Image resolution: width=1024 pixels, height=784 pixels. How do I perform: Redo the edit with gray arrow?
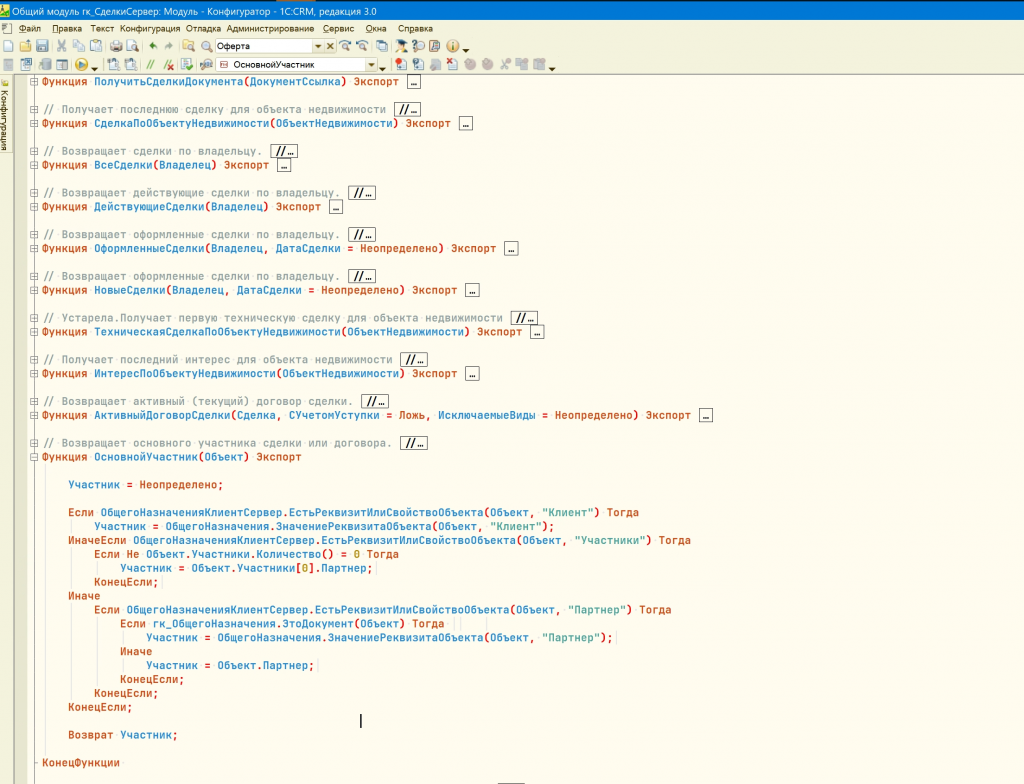168,46
